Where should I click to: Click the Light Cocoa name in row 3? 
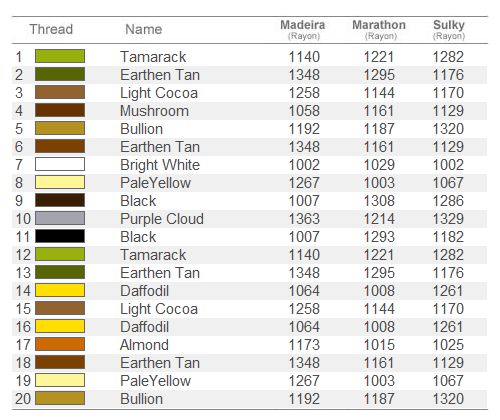(x=159, y=93)
